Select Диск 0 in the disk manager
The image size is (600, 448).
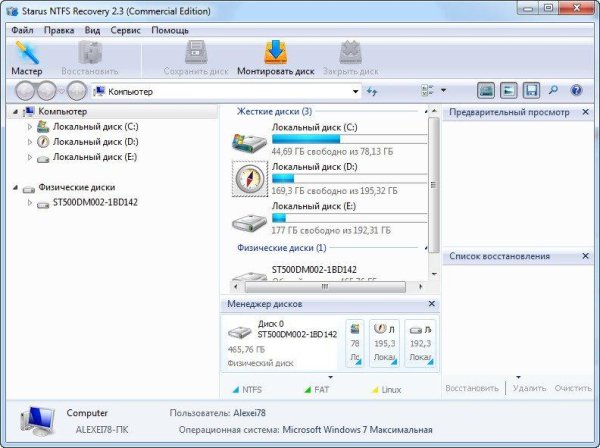coord(282,343)
